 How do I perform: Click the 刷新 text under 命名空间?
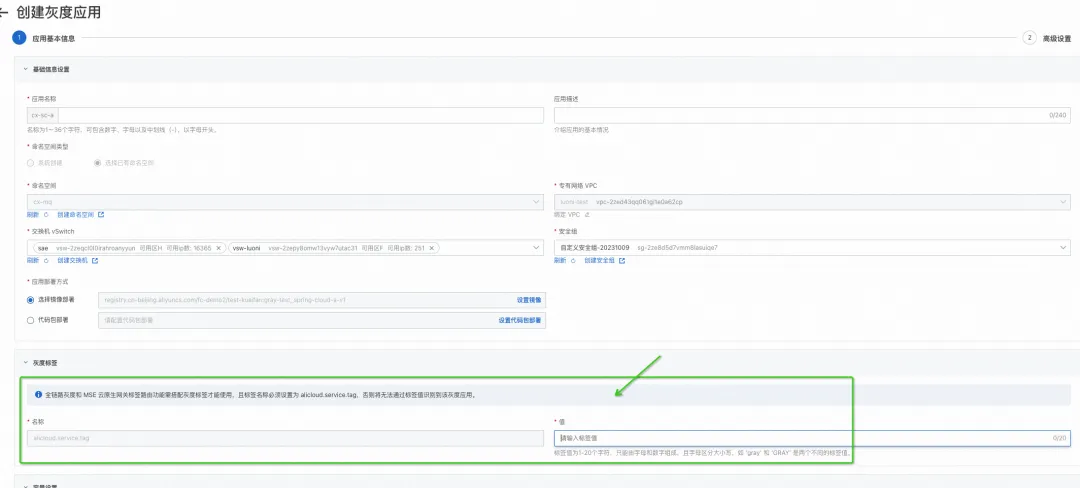[32, 215]
